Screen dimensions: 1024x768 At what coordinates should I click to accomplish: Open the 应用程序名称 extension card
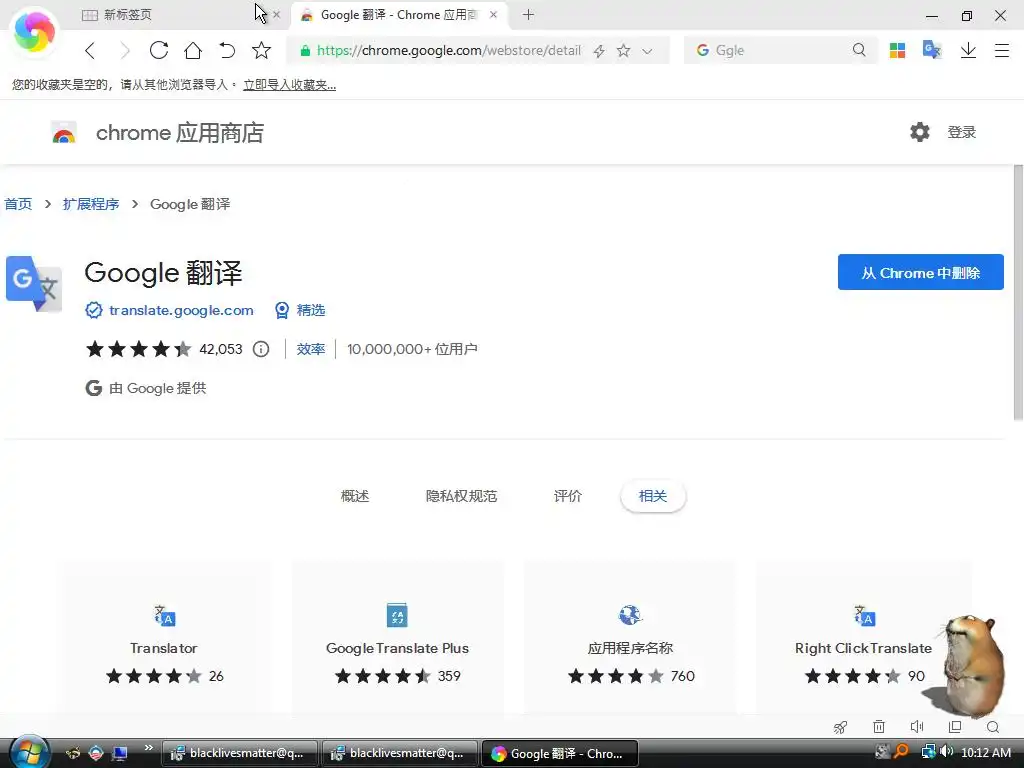(630, 637)
